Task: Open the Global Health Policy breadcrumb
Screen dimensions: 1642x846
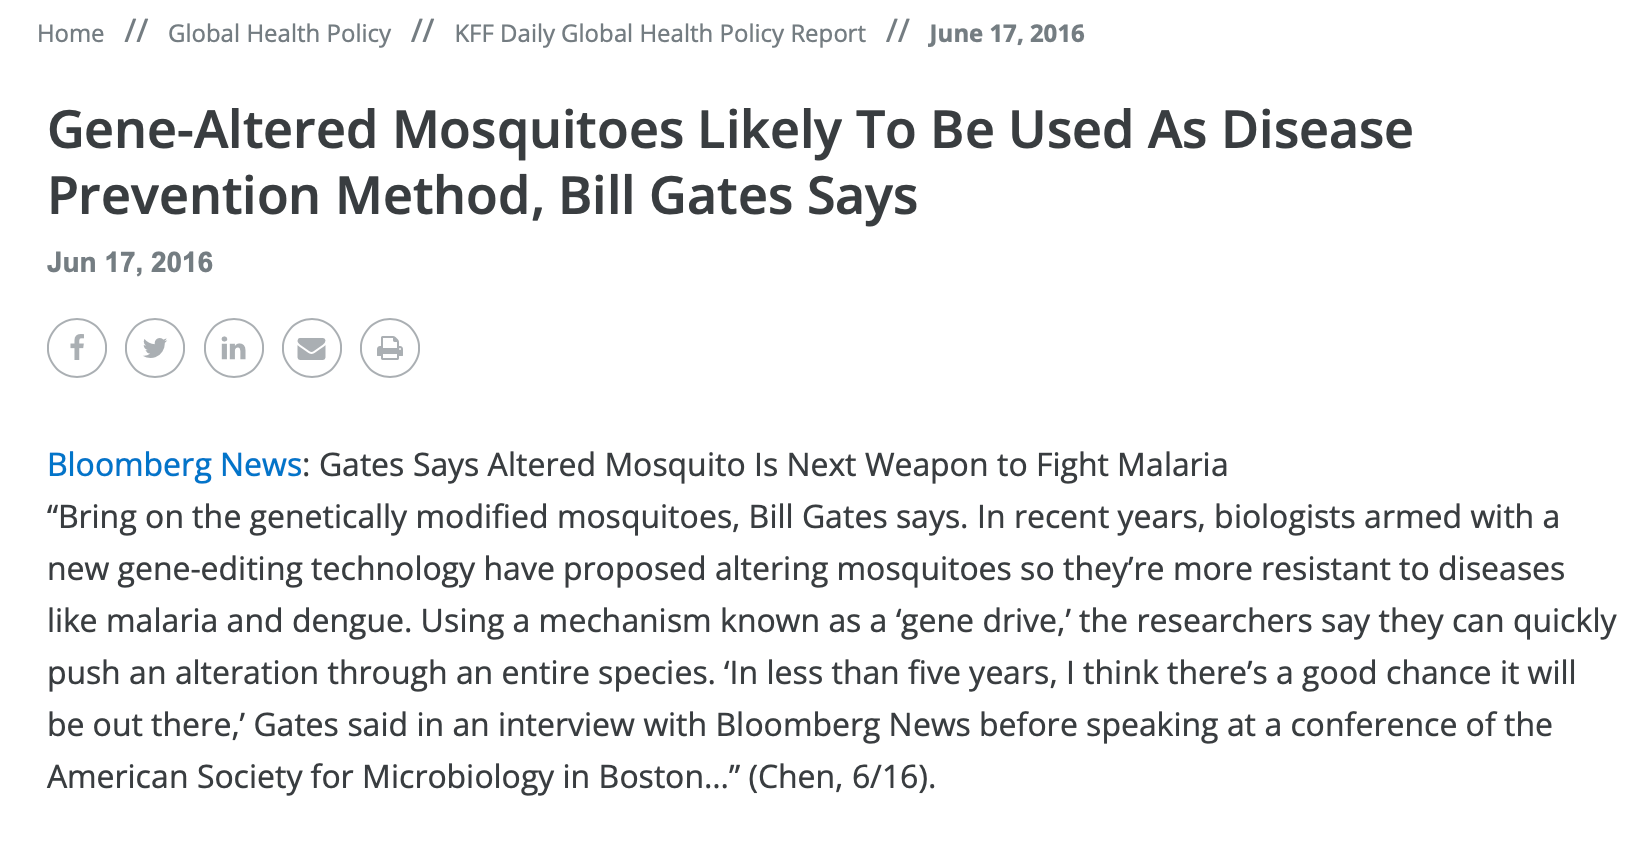Action: [279, 33]
